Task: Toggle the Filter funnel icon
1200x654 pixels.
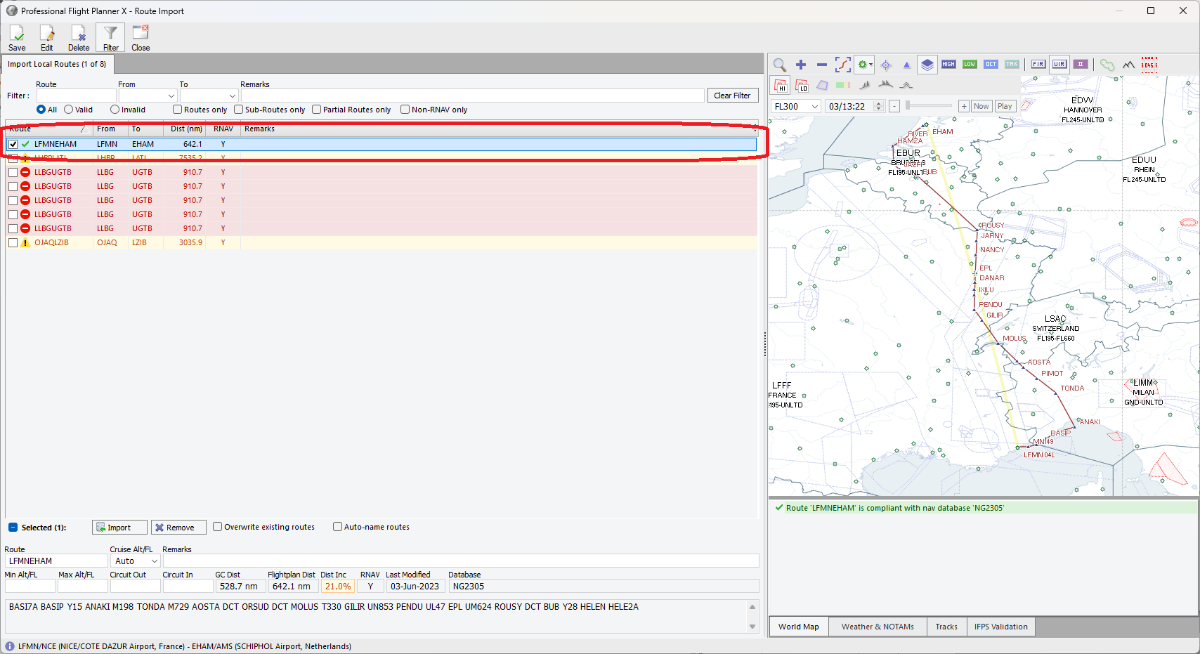Action: [x=110, y=37]
